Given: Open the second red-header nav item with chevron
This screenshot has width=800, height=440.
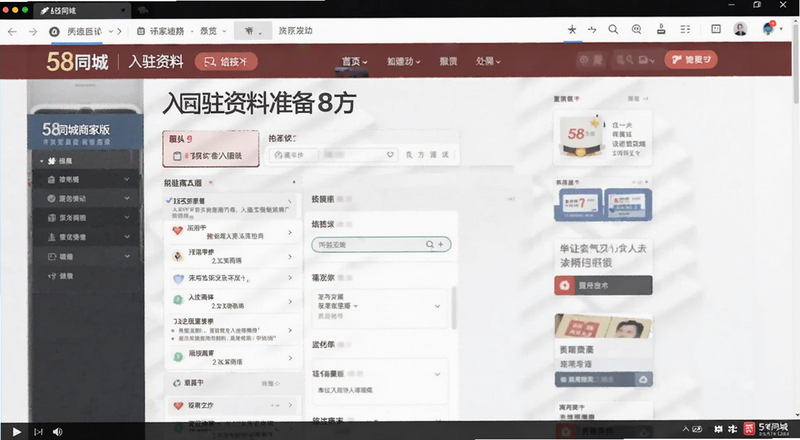Looking at the screenshot, I should [404, 61].
